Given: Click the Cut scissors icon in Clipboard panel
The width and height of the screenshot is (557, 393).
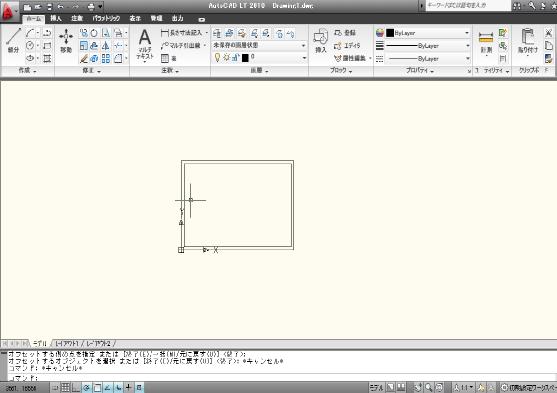Looking at the screenshot, I should click(x=548, y=33).
